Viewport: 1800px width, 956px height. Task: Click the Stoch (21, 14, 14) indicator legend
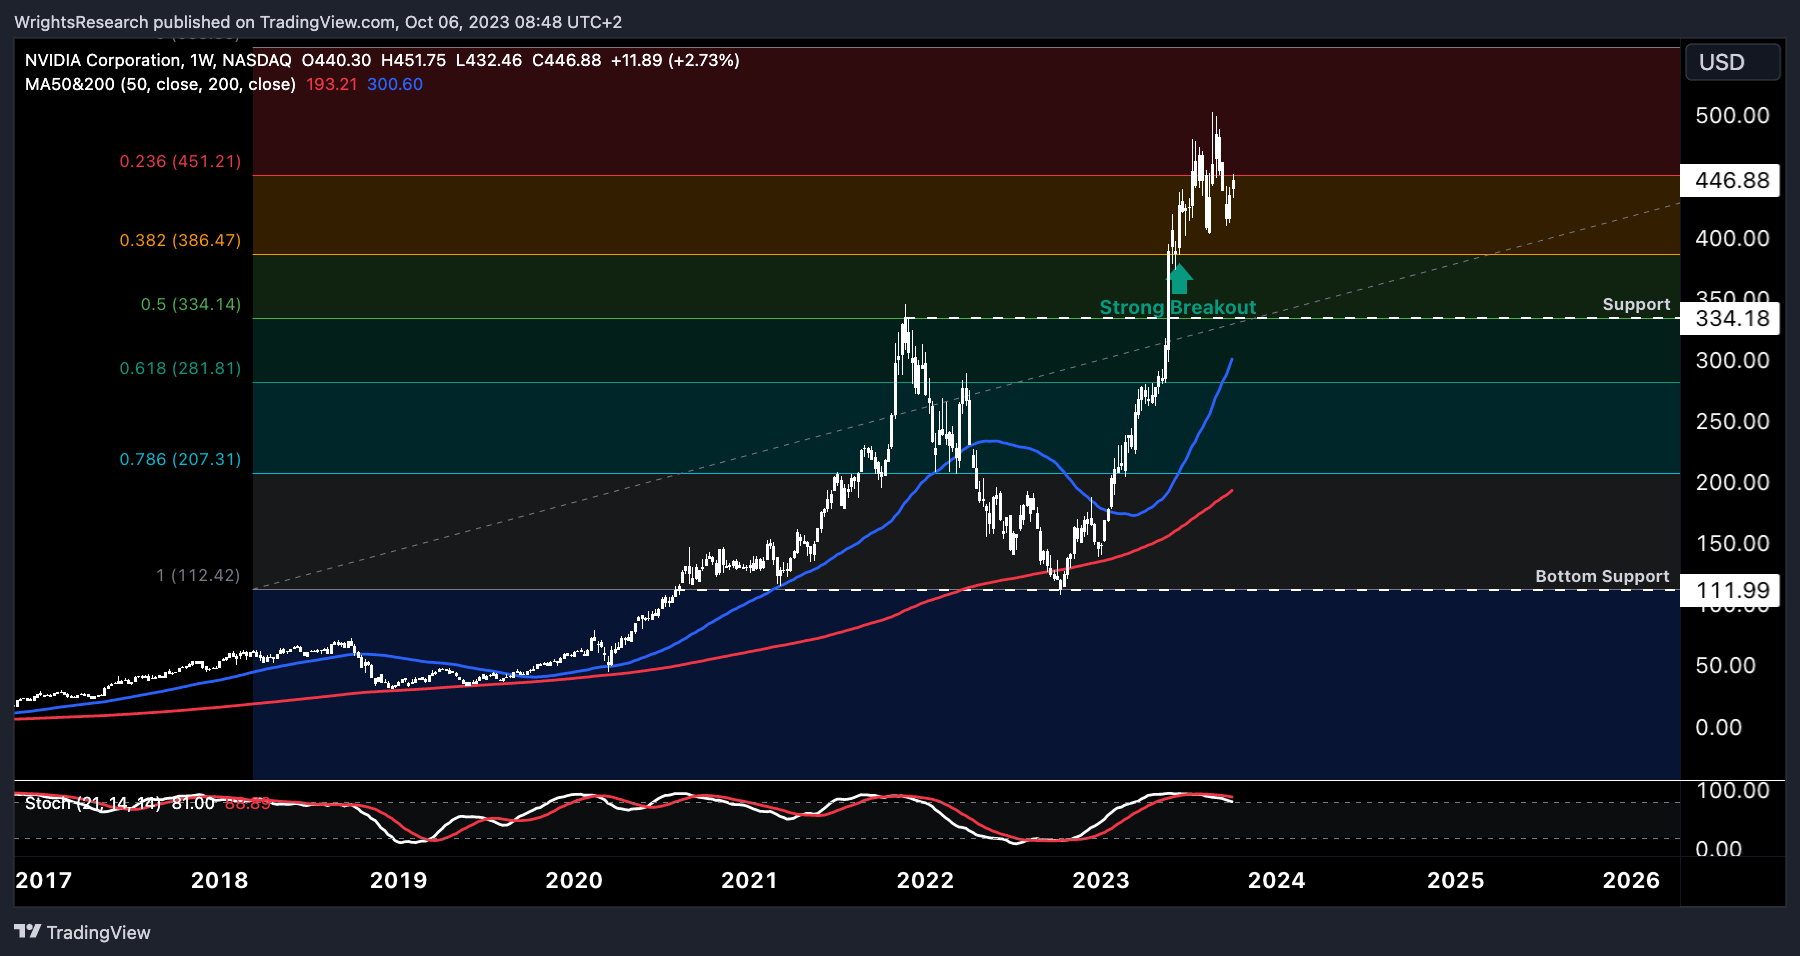[x=92, y=803]
